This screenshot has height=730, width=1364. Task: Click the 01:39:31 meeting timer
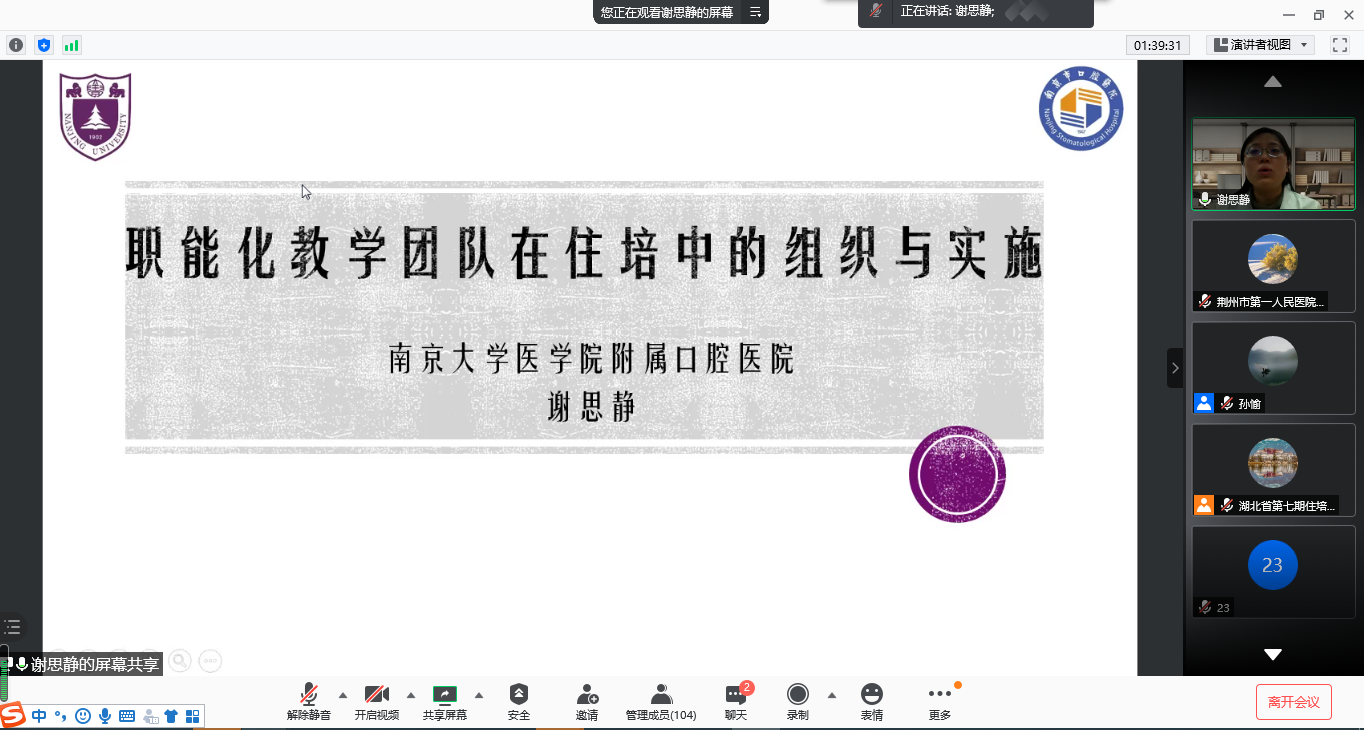tap(1159, 45)
